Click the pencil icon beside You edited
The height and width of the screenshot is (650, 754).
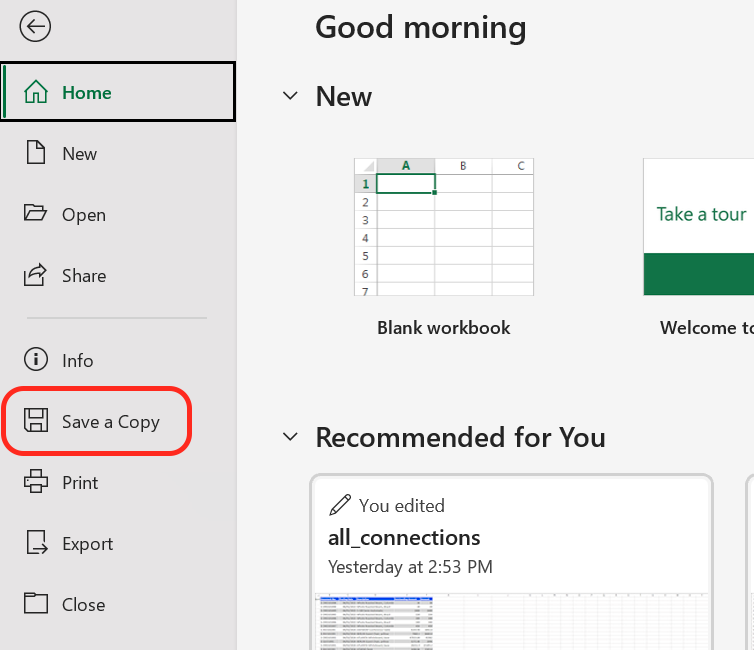(340, 505)
